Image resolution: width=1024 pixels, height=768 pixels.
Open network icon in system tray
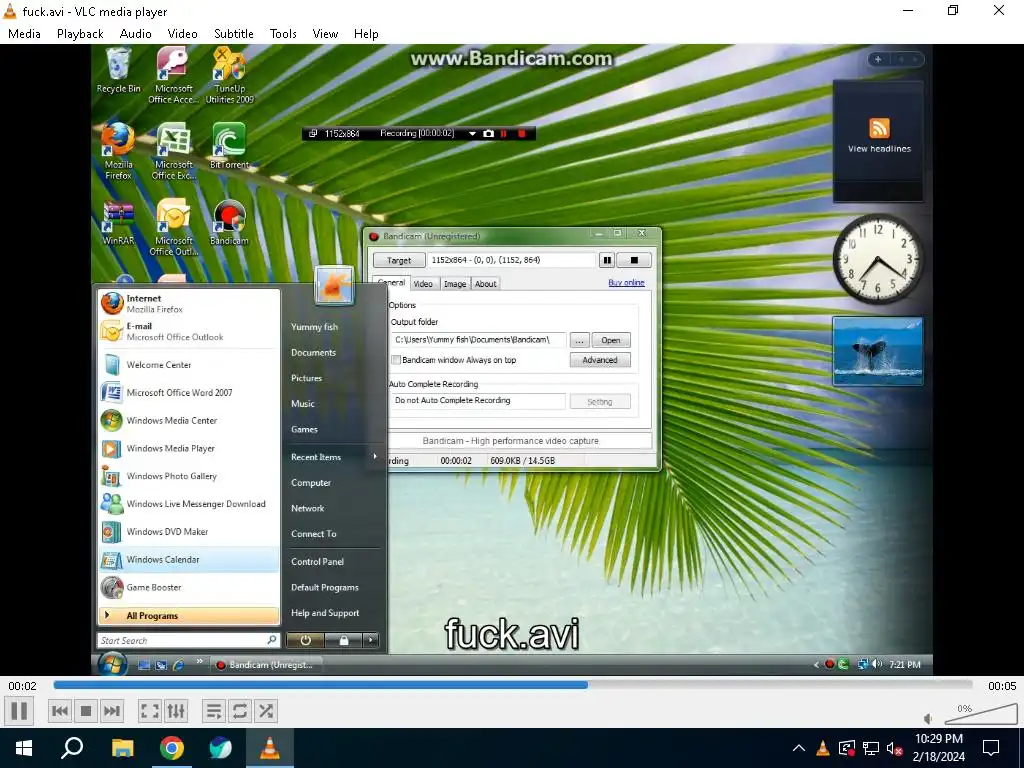click(x=871, y=748)
